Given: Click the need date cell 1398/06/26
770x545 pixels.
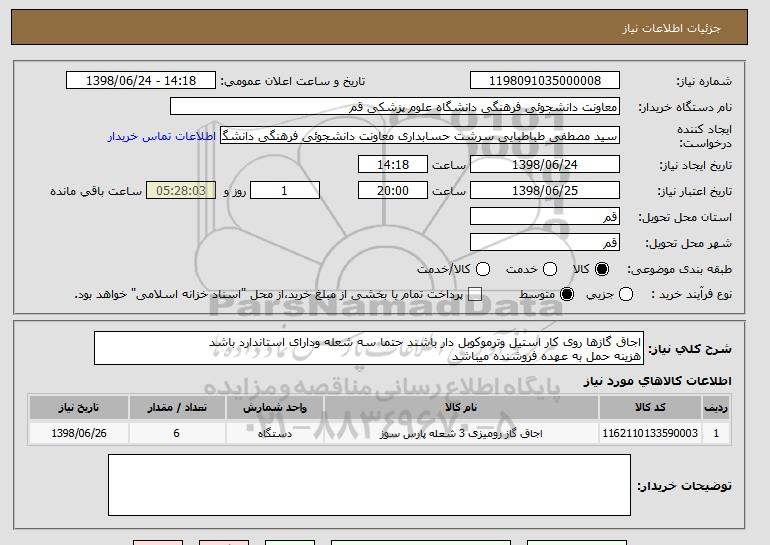Looking at the screenshot, I should pos(79,433).
